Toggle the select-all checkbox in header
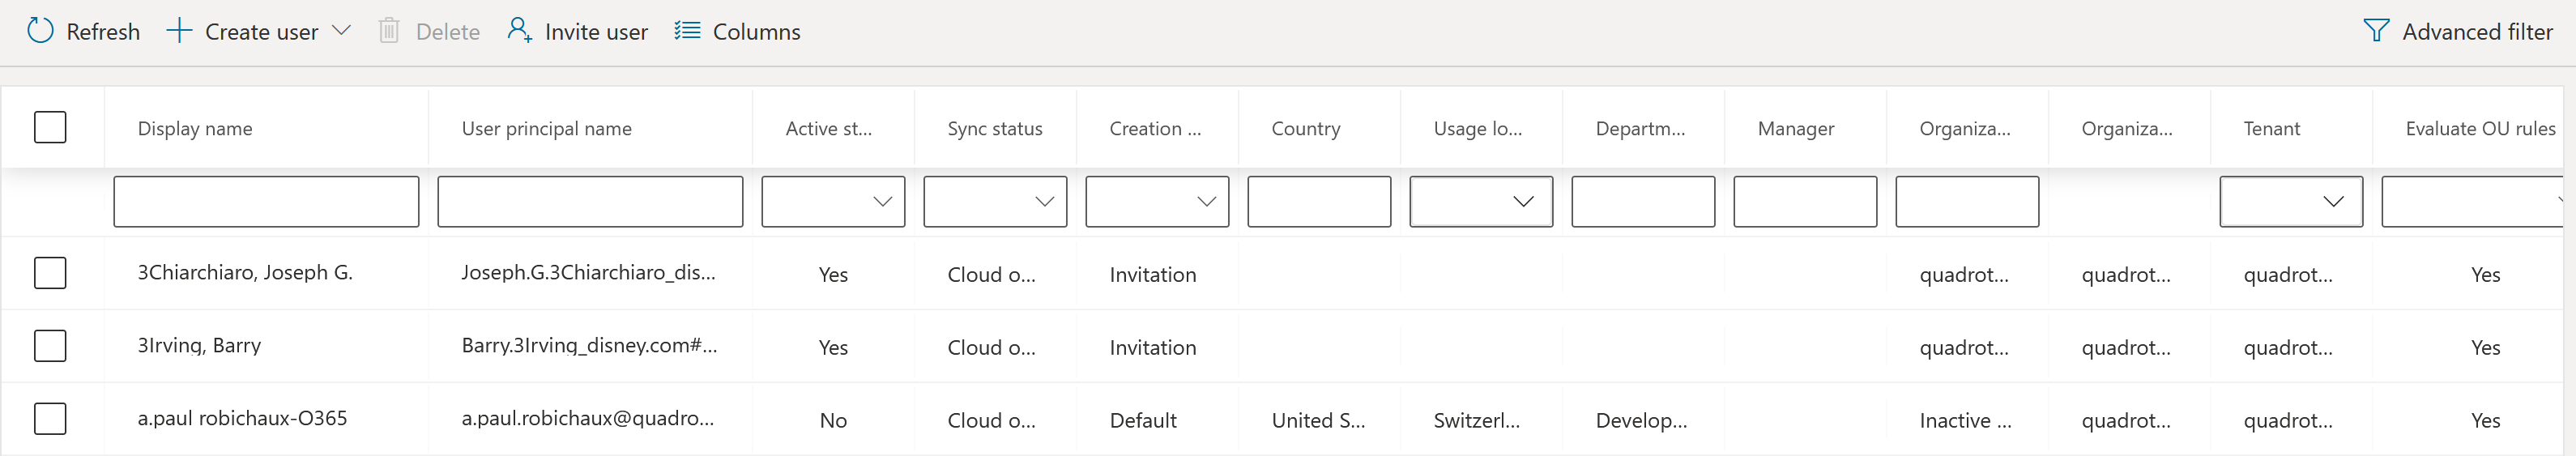Screen dimensions: 2576x456 tap(50, 128)
